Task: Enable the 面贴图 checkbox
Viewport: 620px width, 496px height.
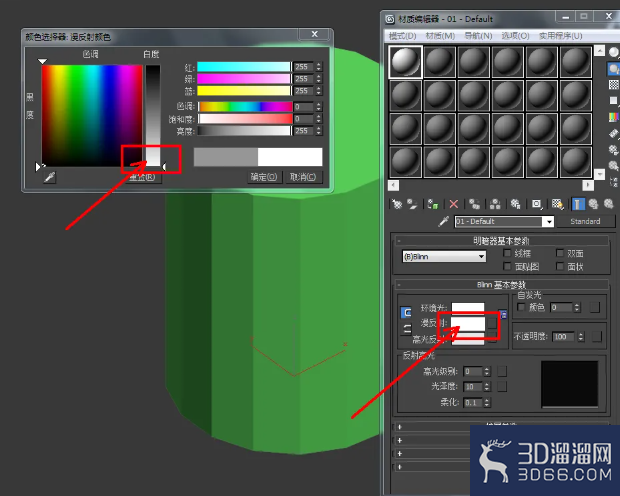Action: 507,266
